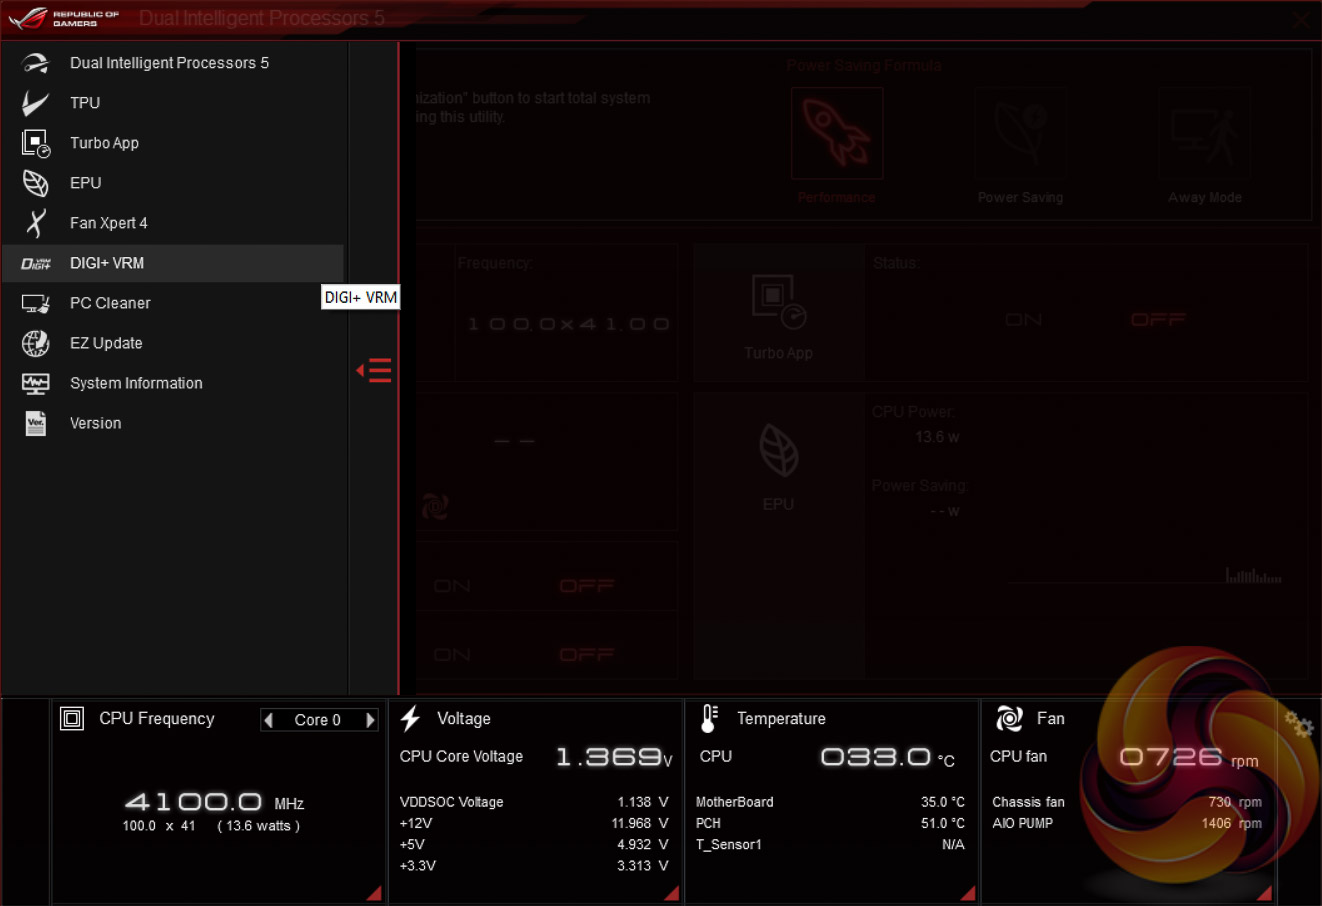
Task: Choose the Power Saving leaf icon
Action: [1020, 134]
